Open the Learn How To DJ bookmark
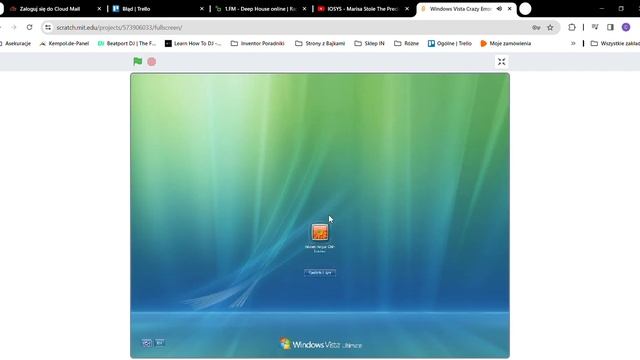 [x=193, y=43]
